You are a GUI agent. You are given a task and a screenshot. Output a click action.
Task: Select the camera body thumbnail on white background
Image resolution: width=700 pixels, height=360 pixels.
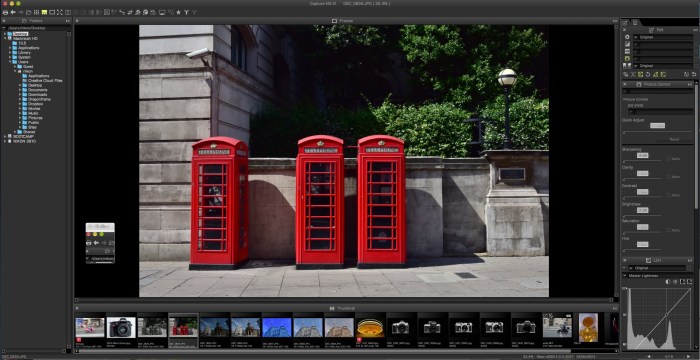click(121, 328)
